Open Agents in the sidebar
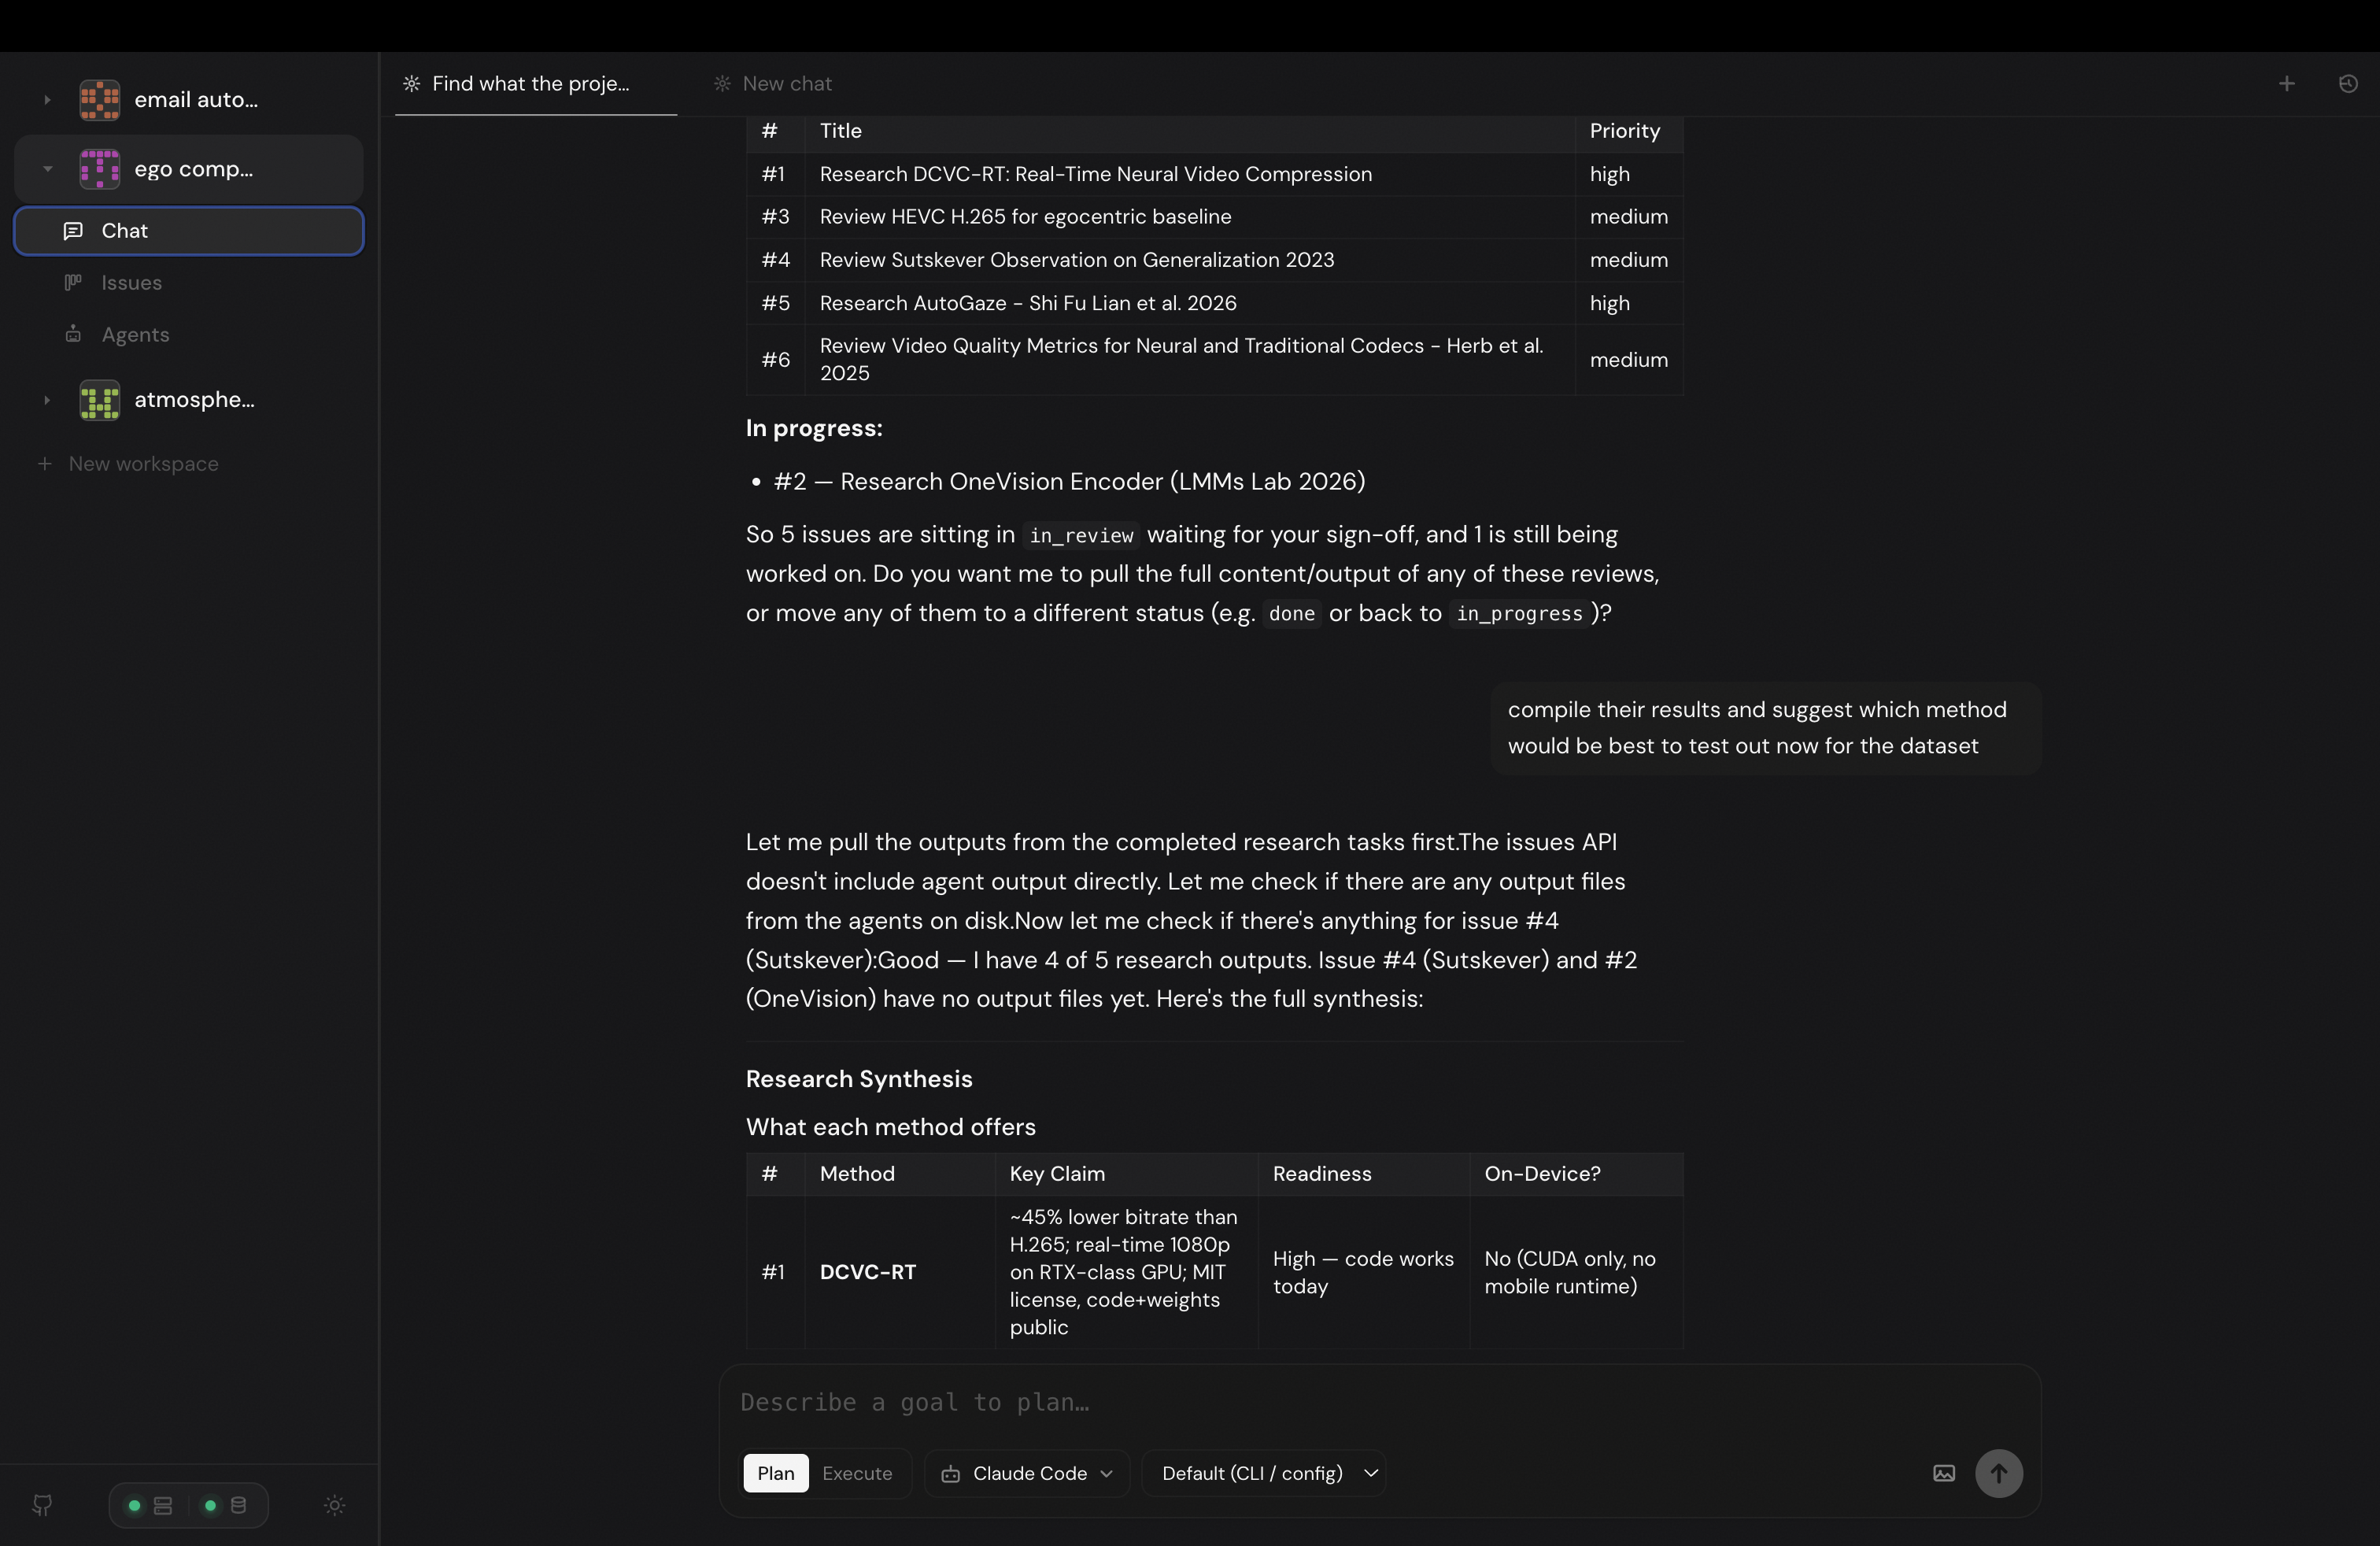 135,335
